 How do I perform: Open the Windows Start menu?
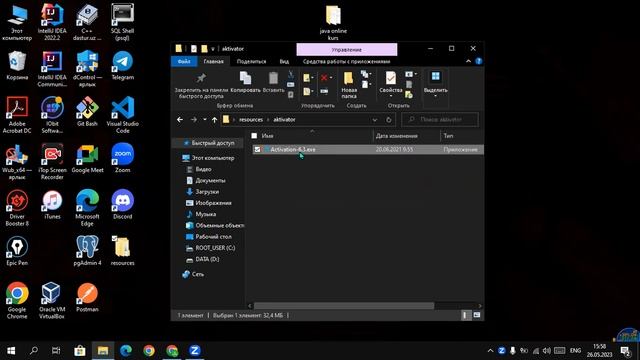pos(11,350)
